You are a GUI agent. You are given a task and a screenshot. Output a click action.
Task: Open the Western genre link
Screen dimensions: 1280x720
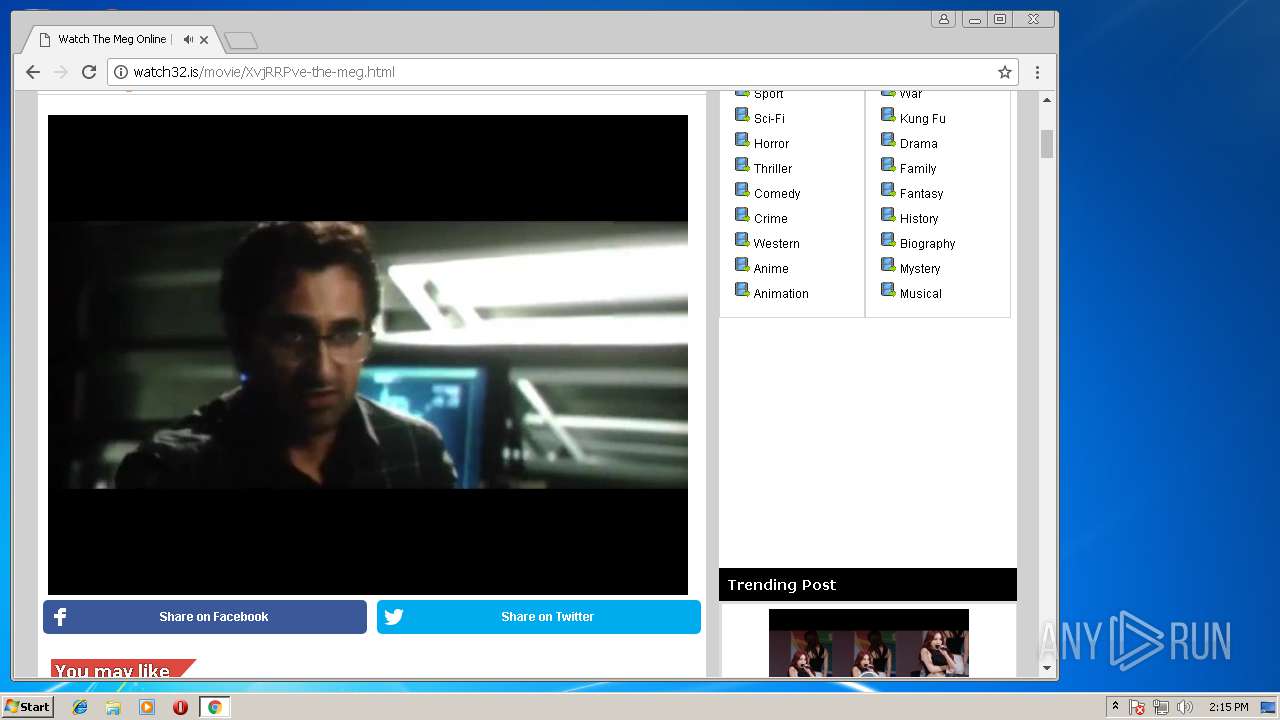[x=776, y=244]
